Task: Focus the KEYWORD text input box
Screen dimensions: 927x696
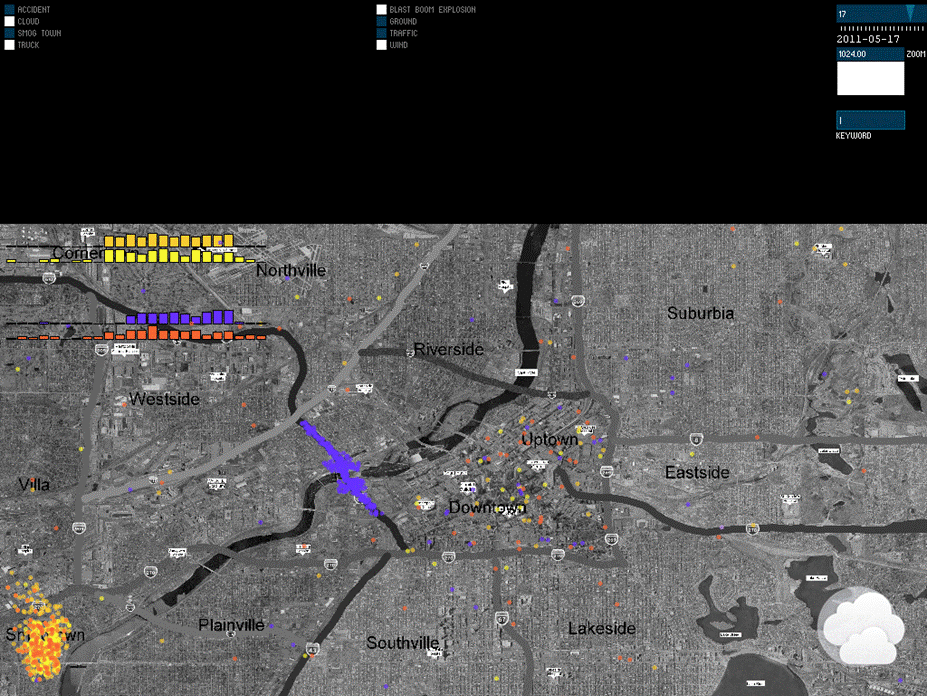Action: [870, 120]
